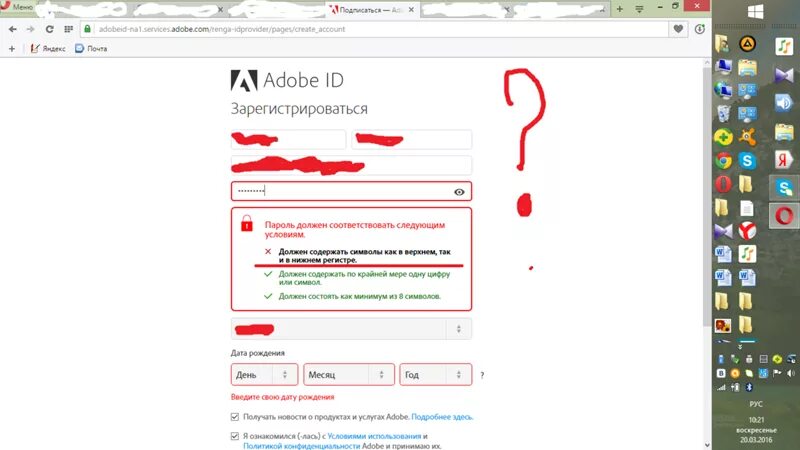Open the Условиями использования link

point(374,436)
